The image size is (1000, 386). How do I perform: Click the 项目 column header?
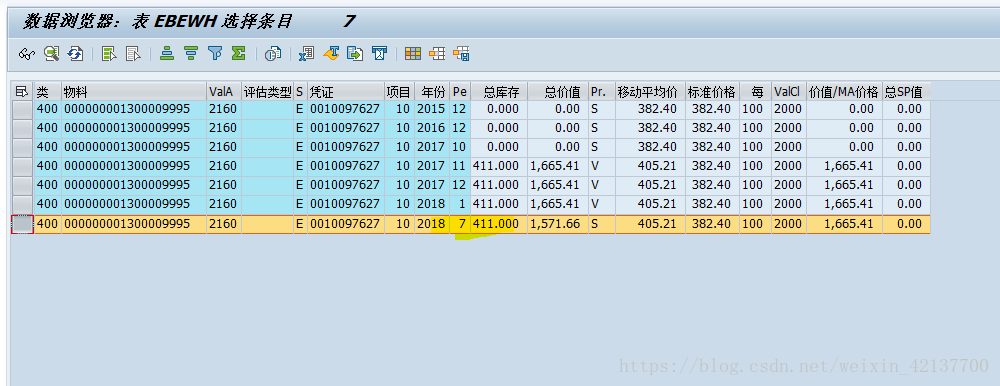399,92
